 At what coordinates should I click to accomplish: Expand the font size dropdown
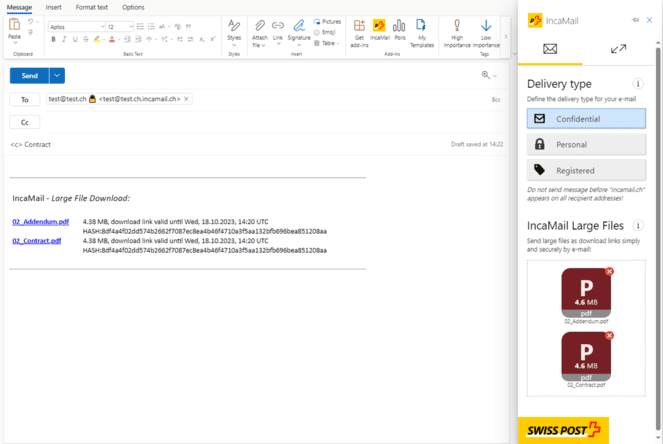pos(129,27)
